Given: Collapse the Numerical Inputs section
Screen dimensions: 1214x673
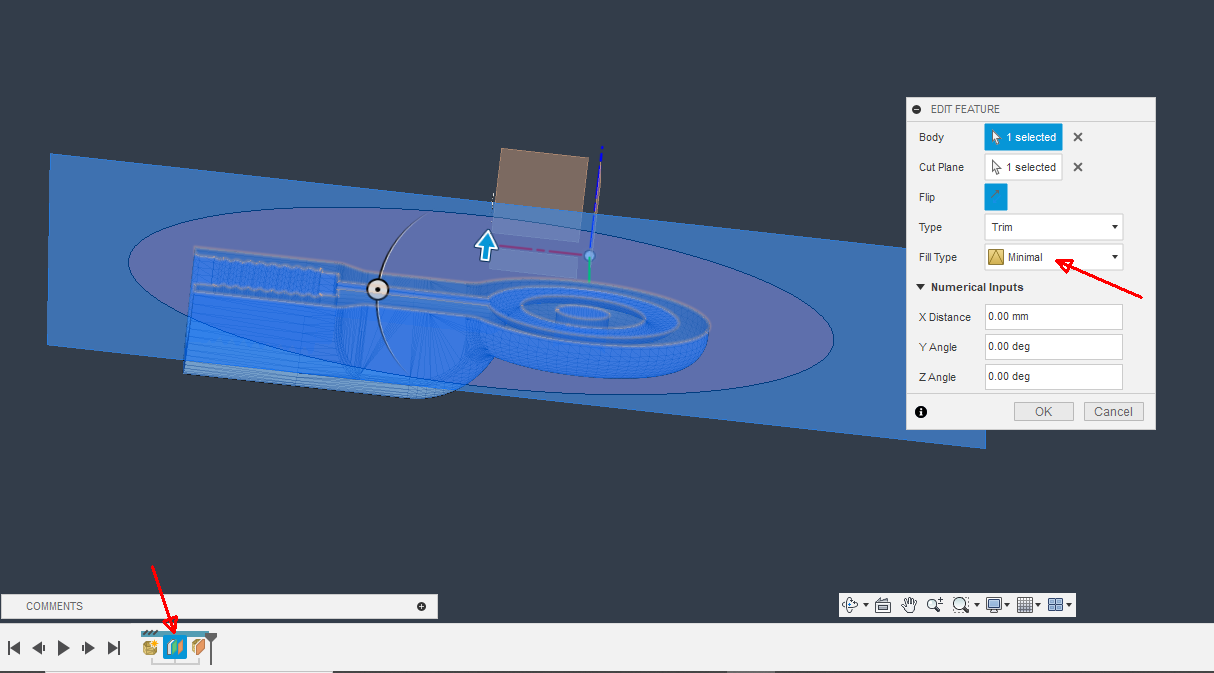Looking at the screenshot, I should pyautogui.click(x=921, y=287).
